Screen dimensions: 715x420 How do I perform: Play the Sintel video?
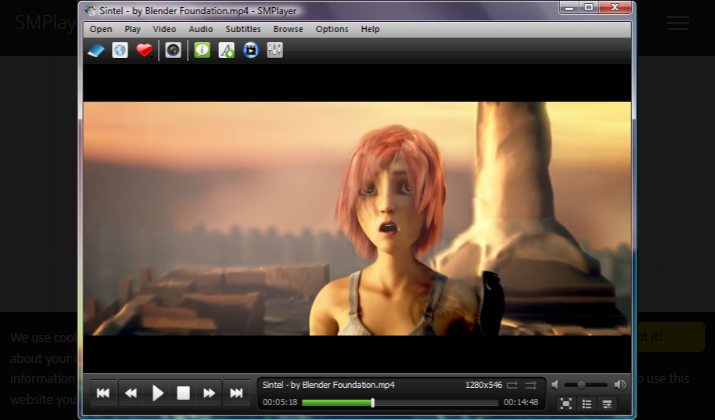point(157,393)
